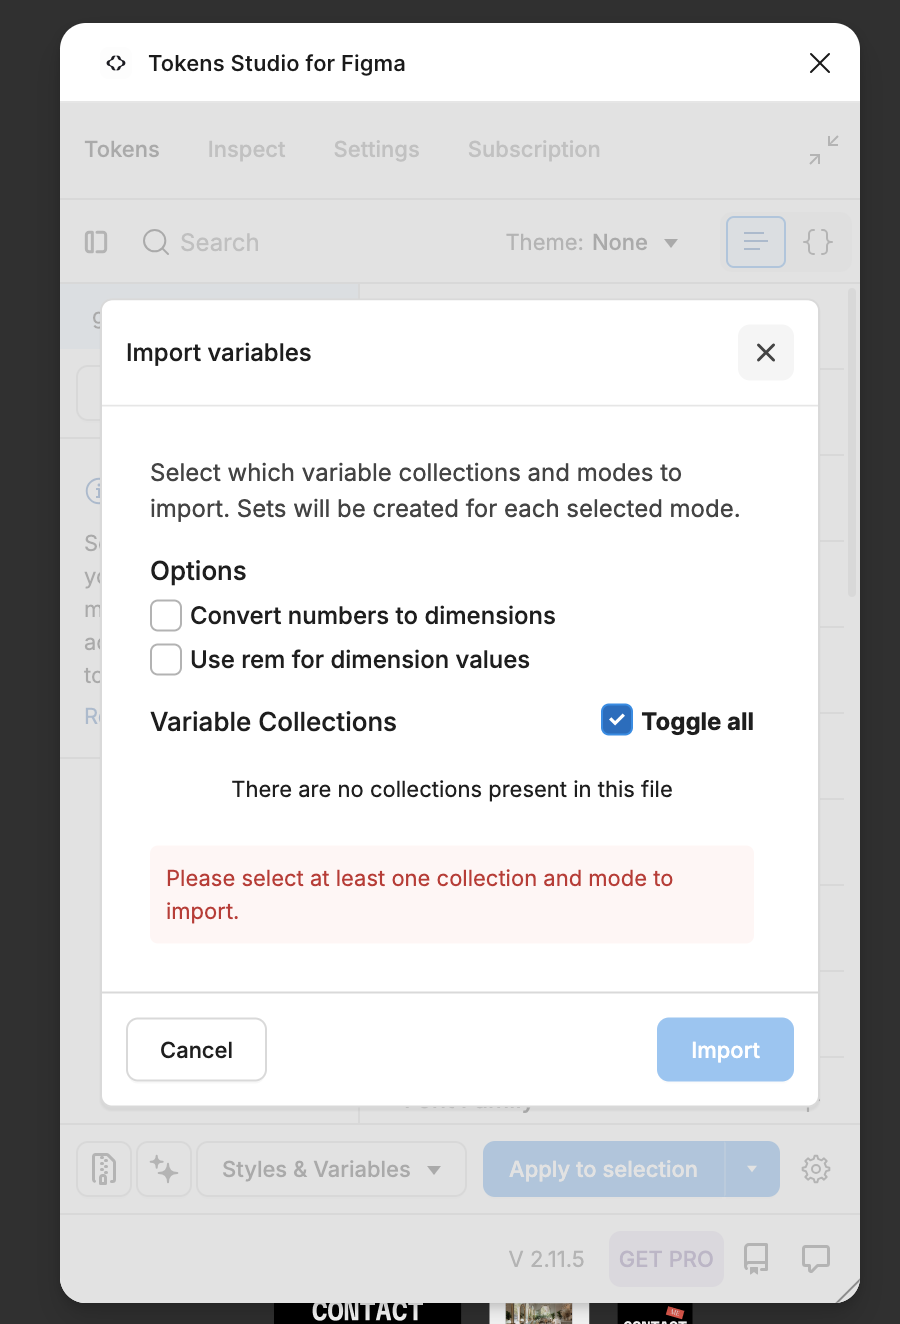Click the settings gear icon
900x1324 pixels.
coord(816,1169)
